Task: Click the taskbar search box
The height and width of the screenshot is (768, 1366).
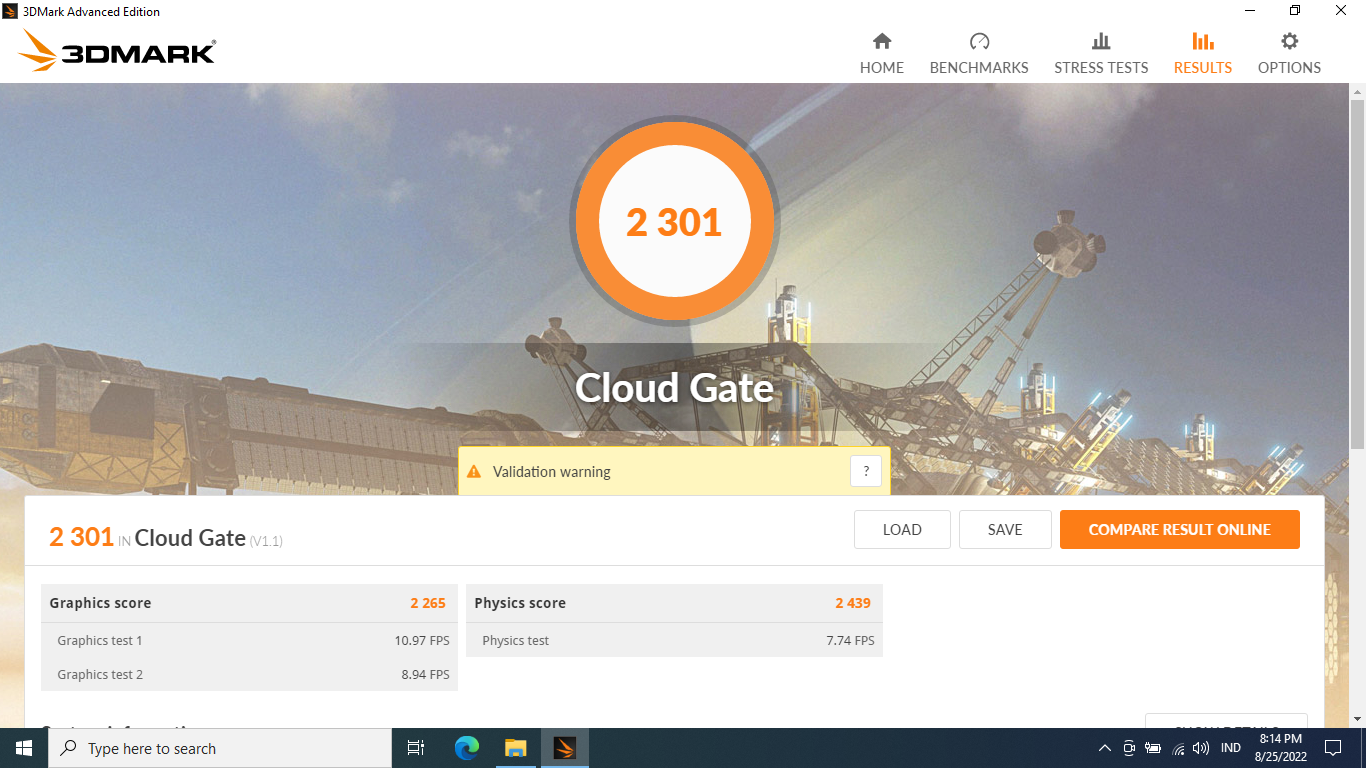Action: point(220,748)
